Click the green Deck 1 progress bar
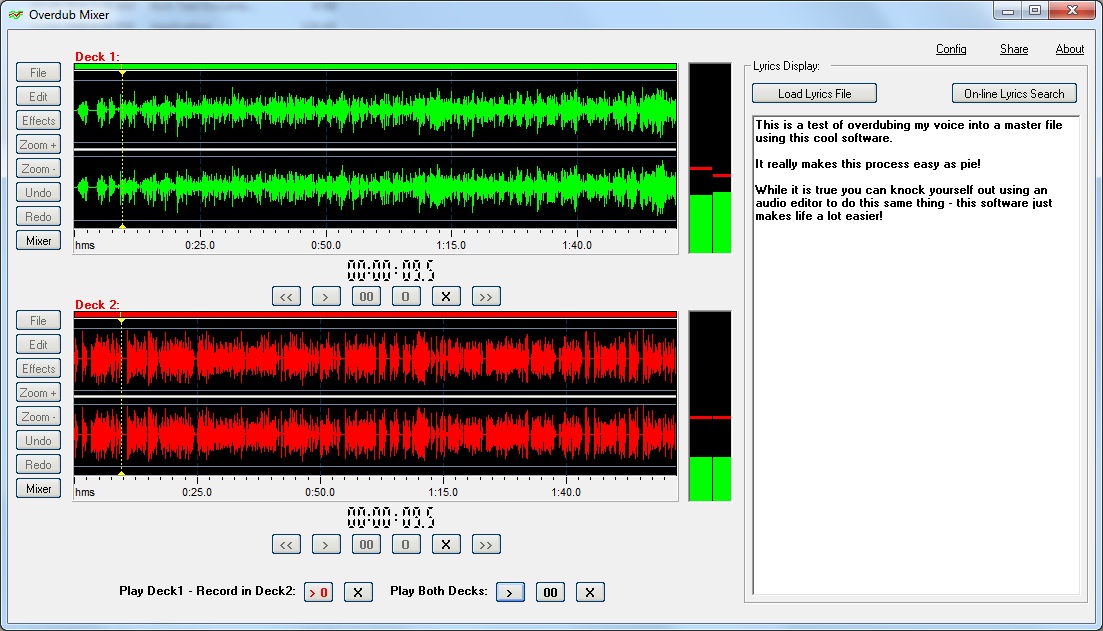The width and height of the screenshot is (1103, 631). 375,66
